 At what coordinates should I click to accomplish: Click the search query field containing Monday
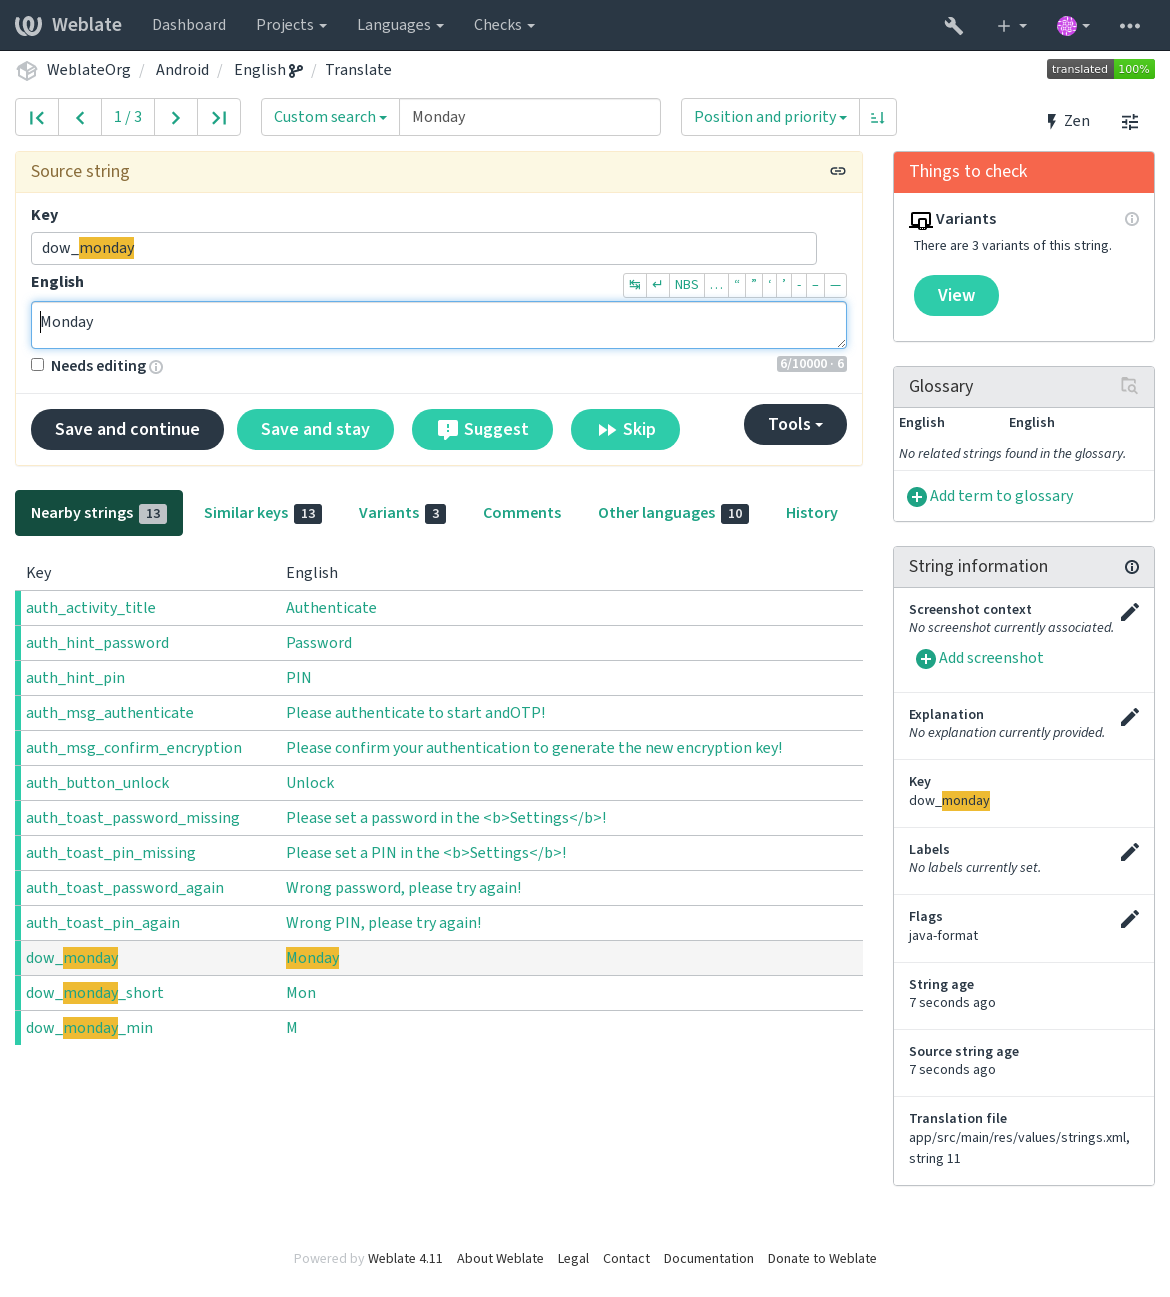530,117
